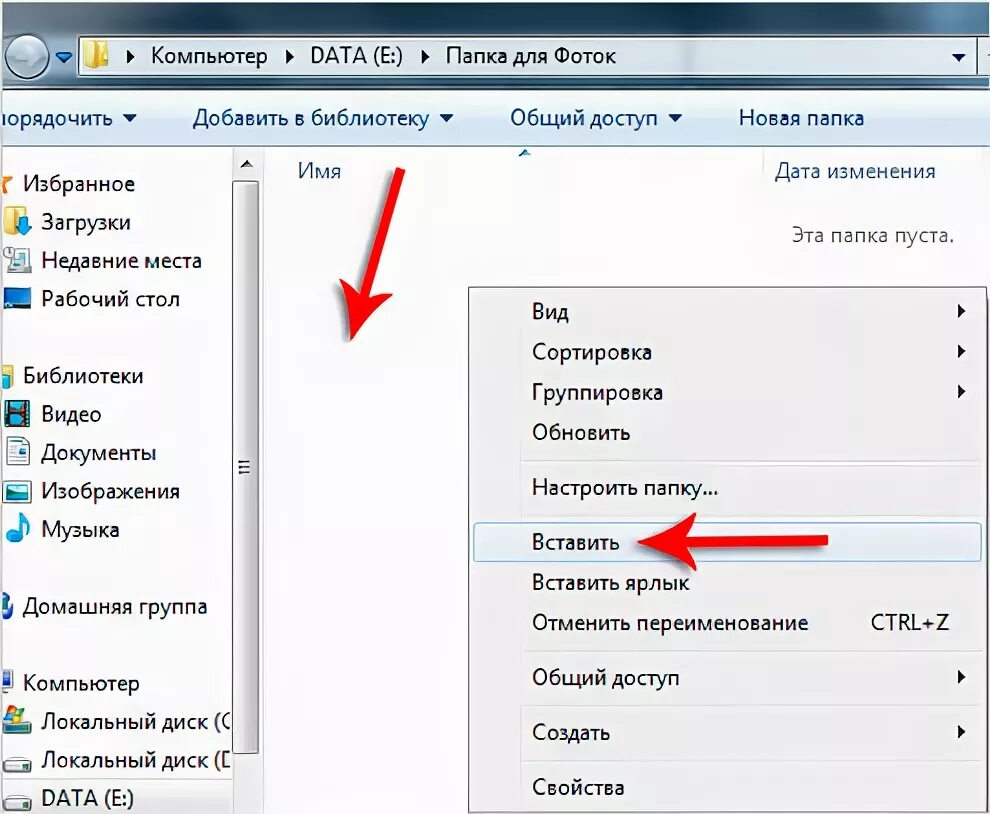Open the Изображения library
The width and height of the screenshot is (990, 814).
click(110, 491)
